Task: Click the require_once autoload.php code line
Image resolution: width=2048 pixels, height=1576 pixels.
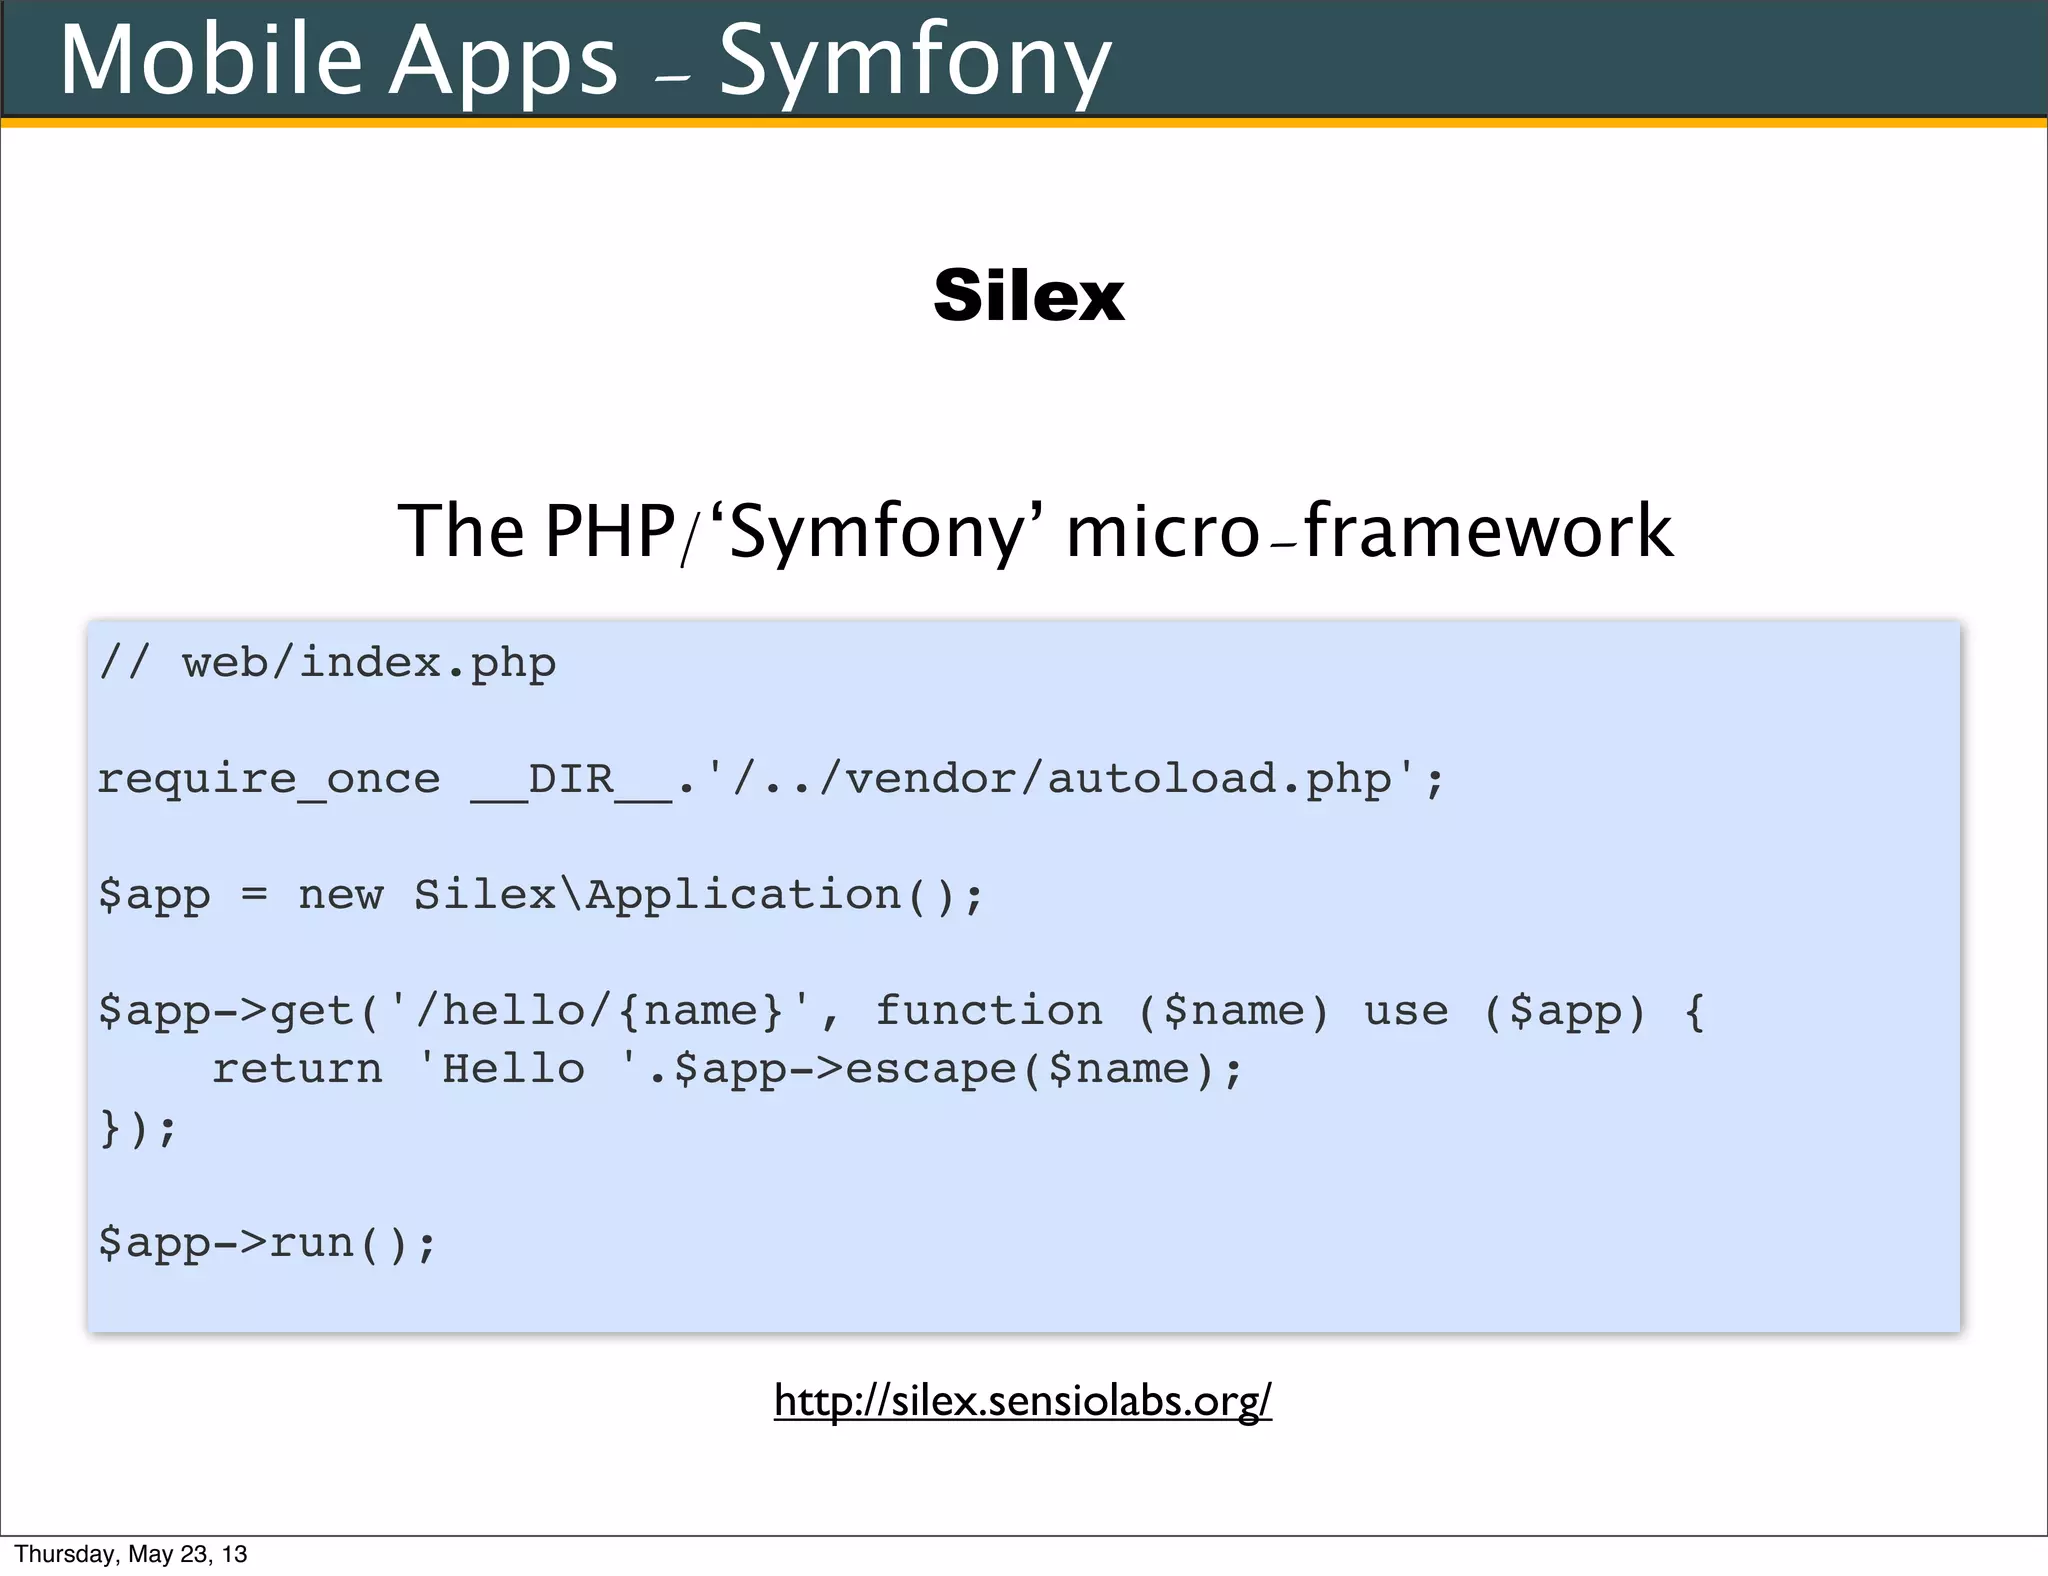Action: pos(771,780)
